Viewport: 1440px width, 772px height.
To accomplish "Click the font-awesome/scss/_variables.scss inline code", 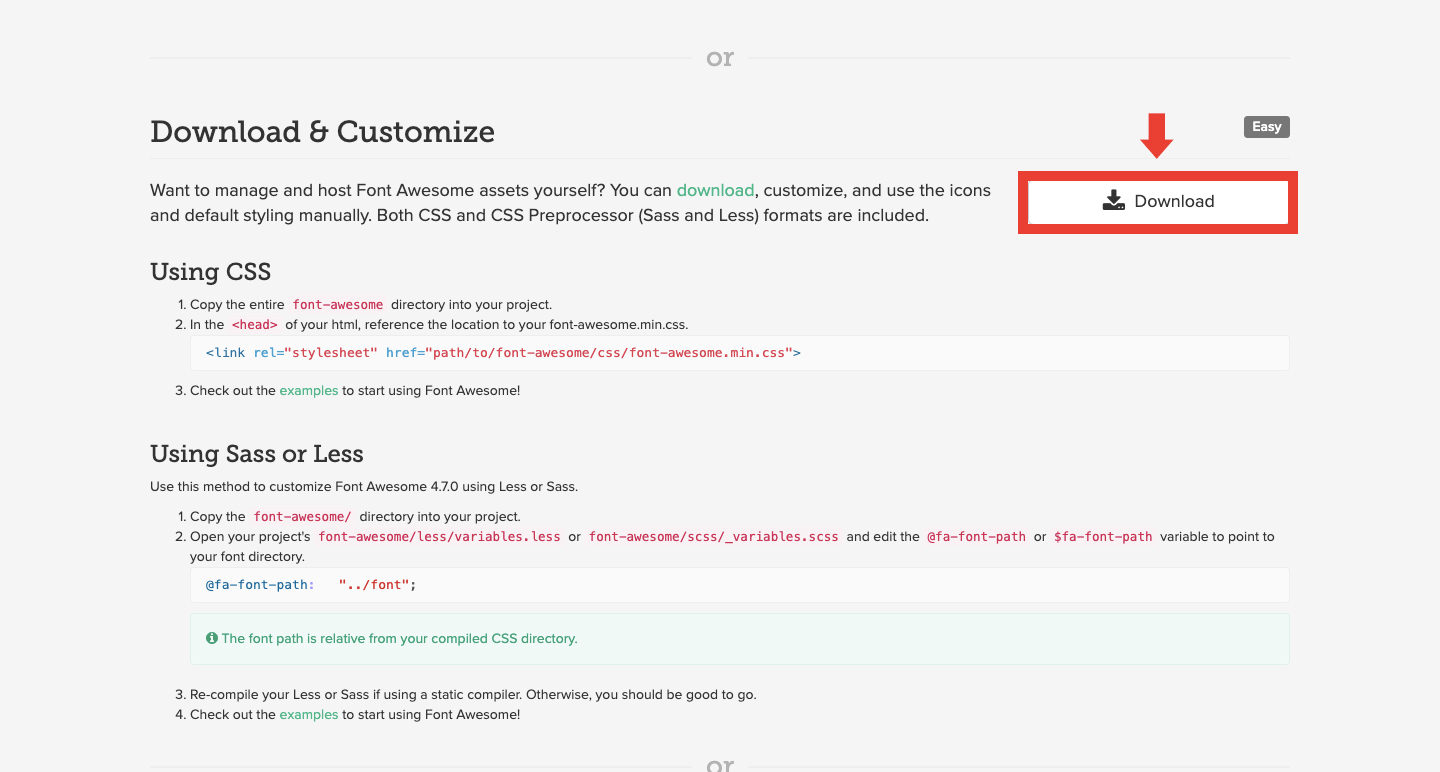I will (x=714, y=537).
